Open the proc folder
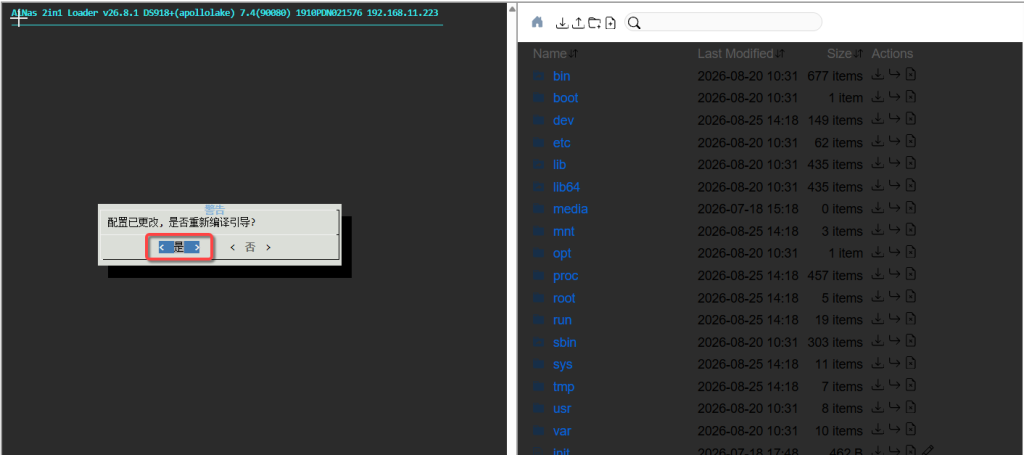Viewport: 1024px width, 455px height. click(566, 275)
